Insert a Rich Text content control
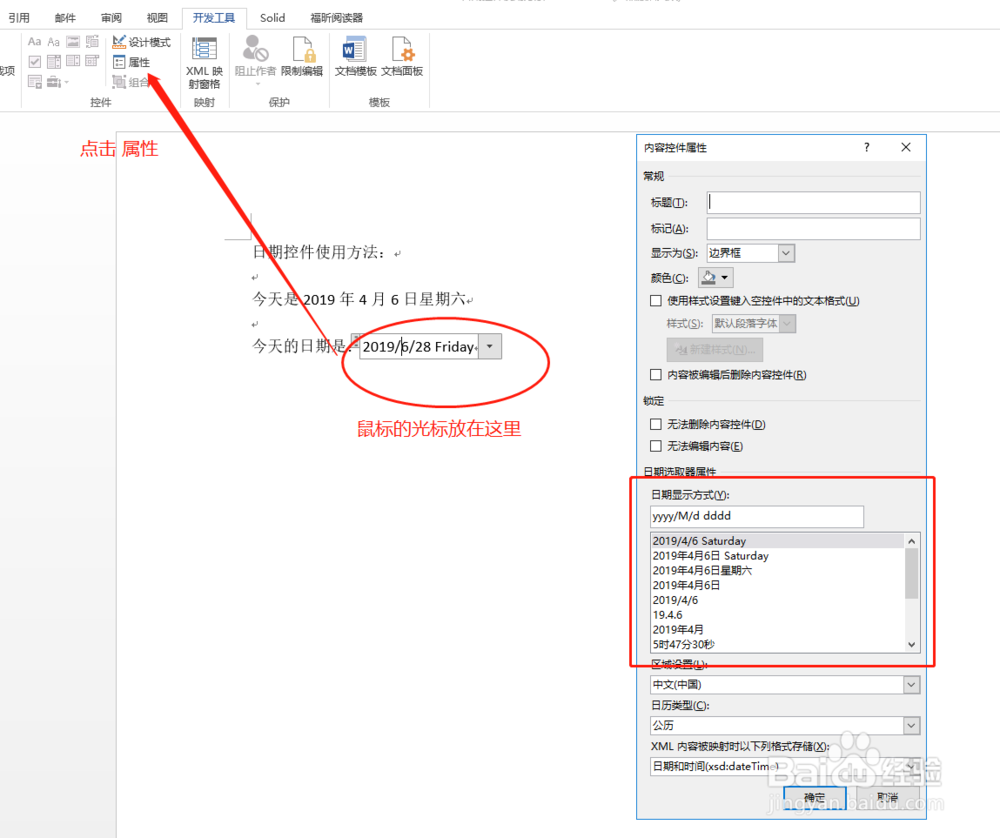The height and width of the screenshot is (838, 1000). (x=34, y=42)
